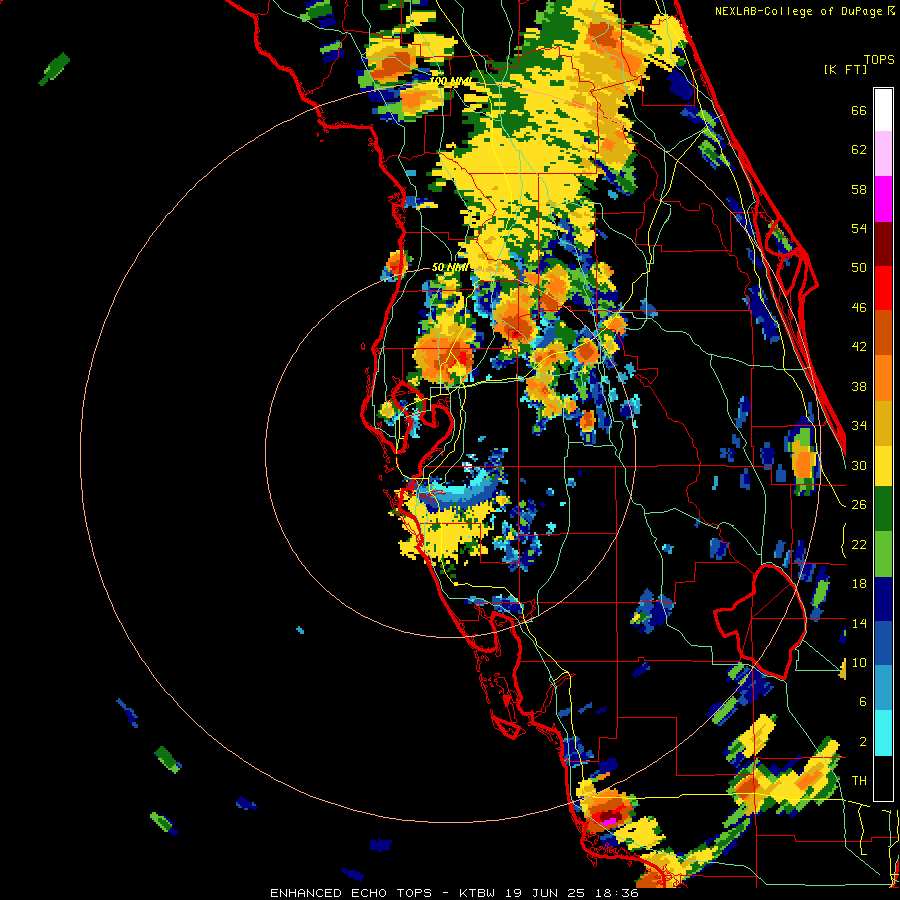900x900 pixels.
Task: Click the "26" scale label
Action: tap(859, 505)
